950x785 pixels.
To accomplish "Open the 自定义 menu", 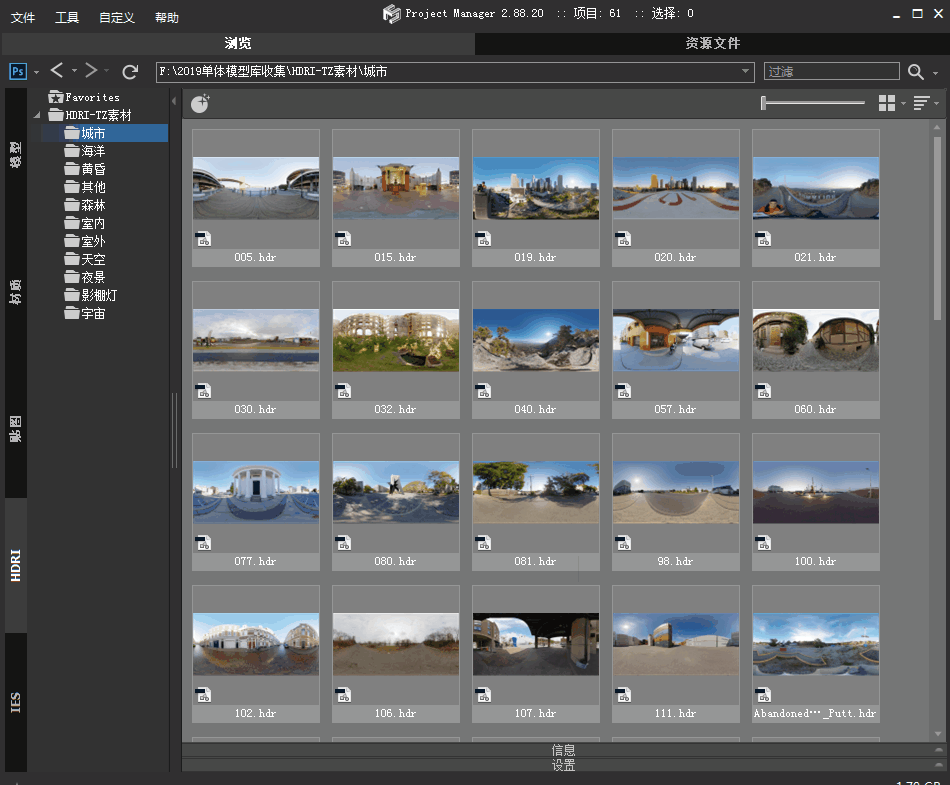I will [117, 18].
